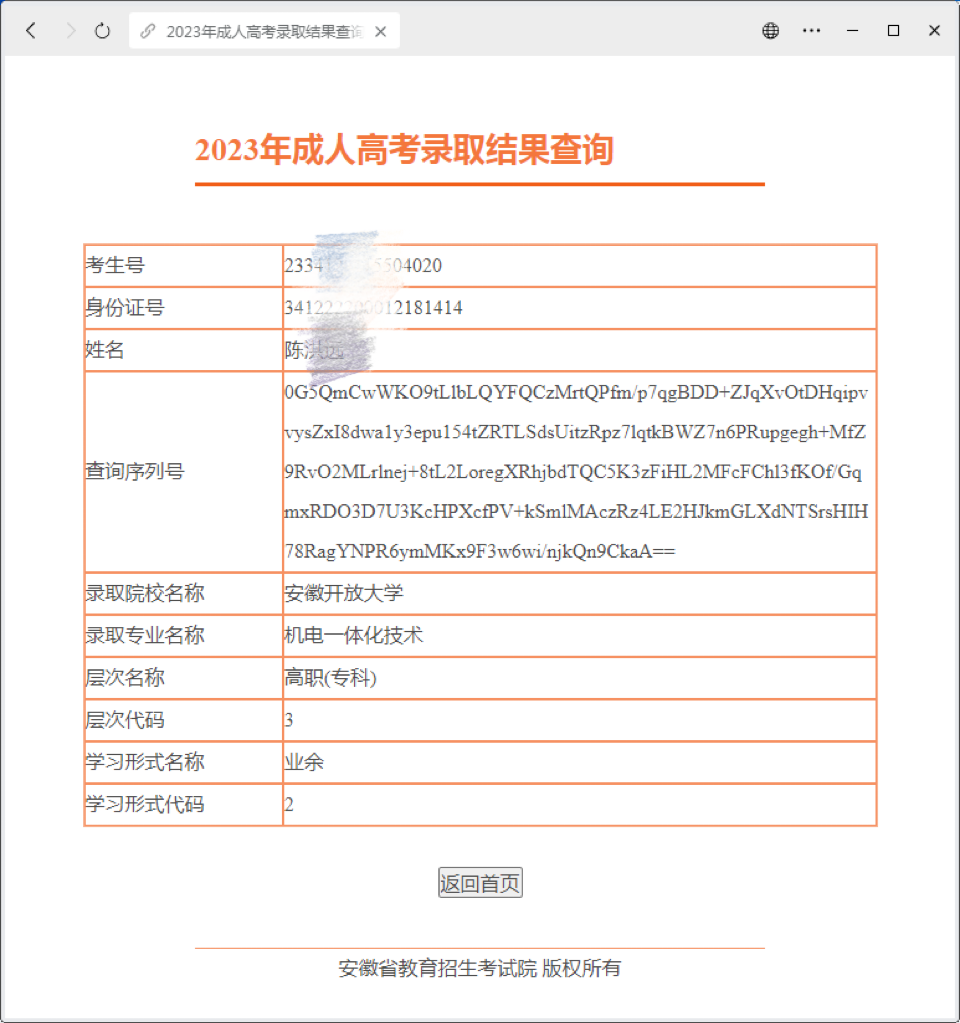The image size is (960, 1023).
Task: Minimize the browser window
Action: [x=852, y=31]
